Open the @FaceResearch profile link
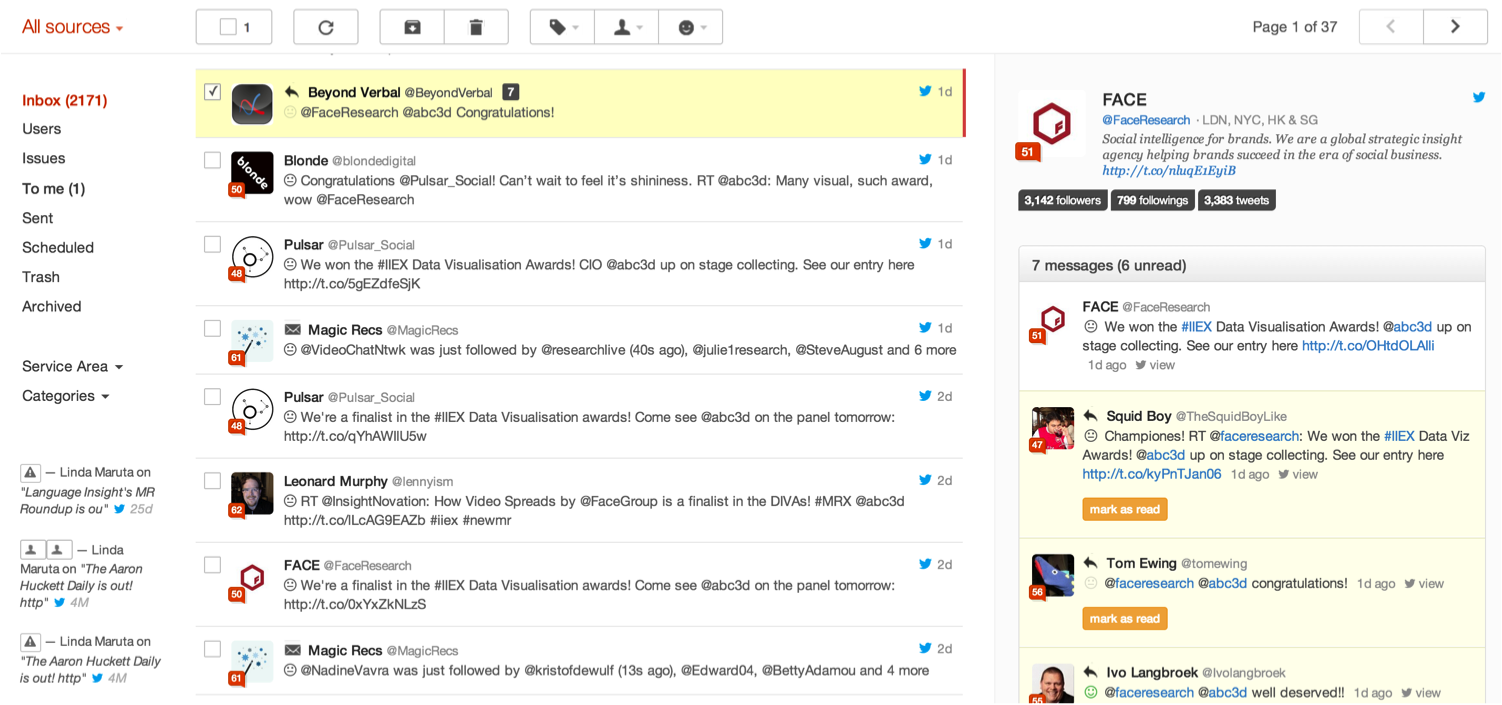 [1146, 120]
